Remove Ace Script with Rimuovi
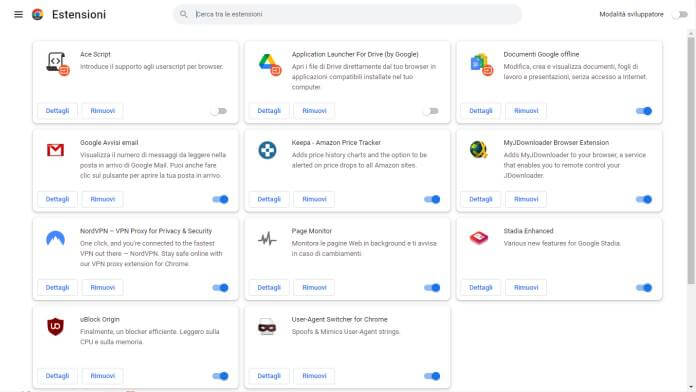Screen dimensions: 696x392 point(103,111)
